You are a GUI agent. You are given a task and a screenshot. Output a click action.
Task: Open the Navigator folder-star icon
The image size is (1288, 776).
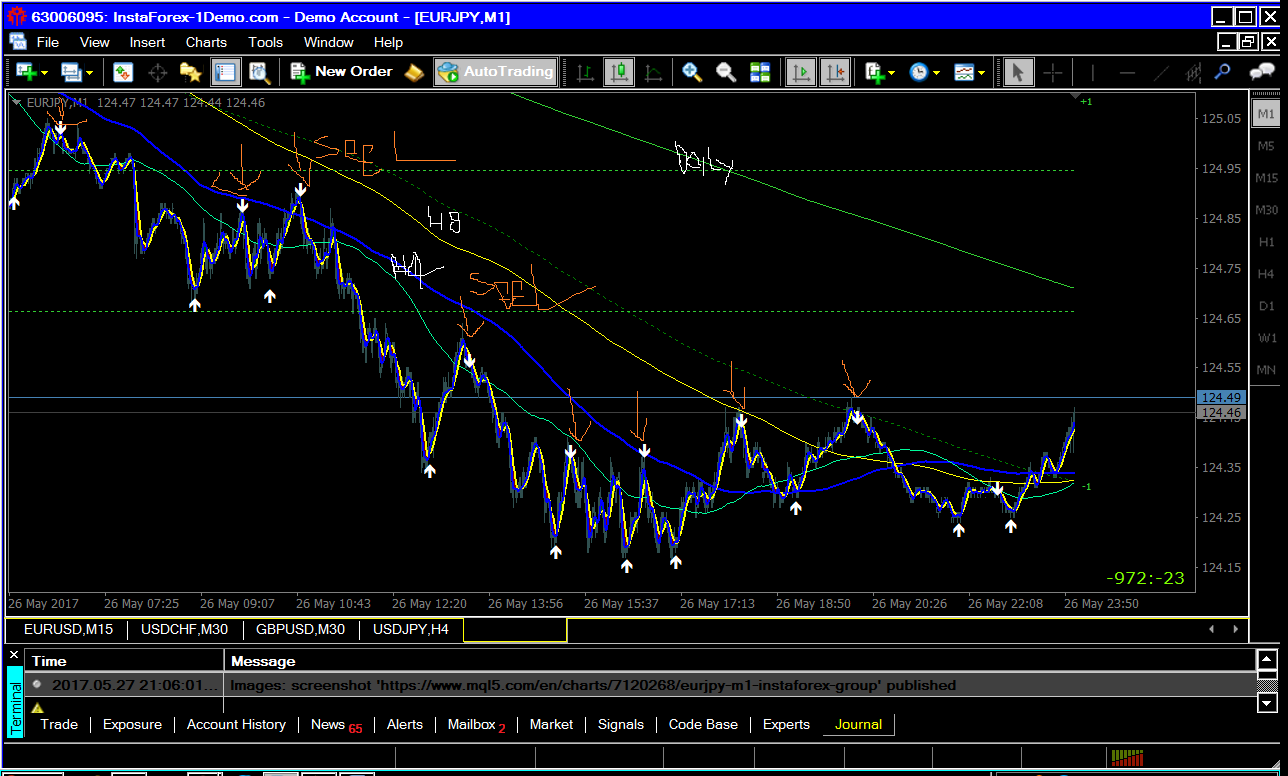click(x=190, y=72)
